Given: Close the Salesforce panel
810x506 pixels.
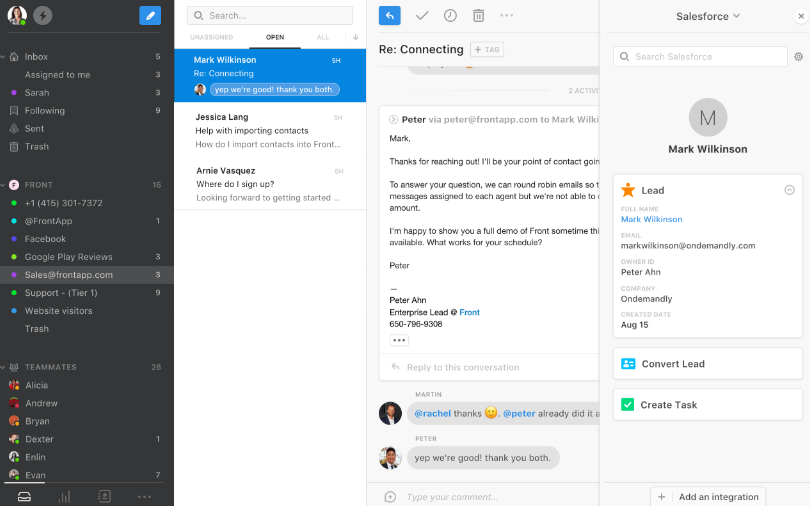Looking at the screenshot, I should [801, 16].
